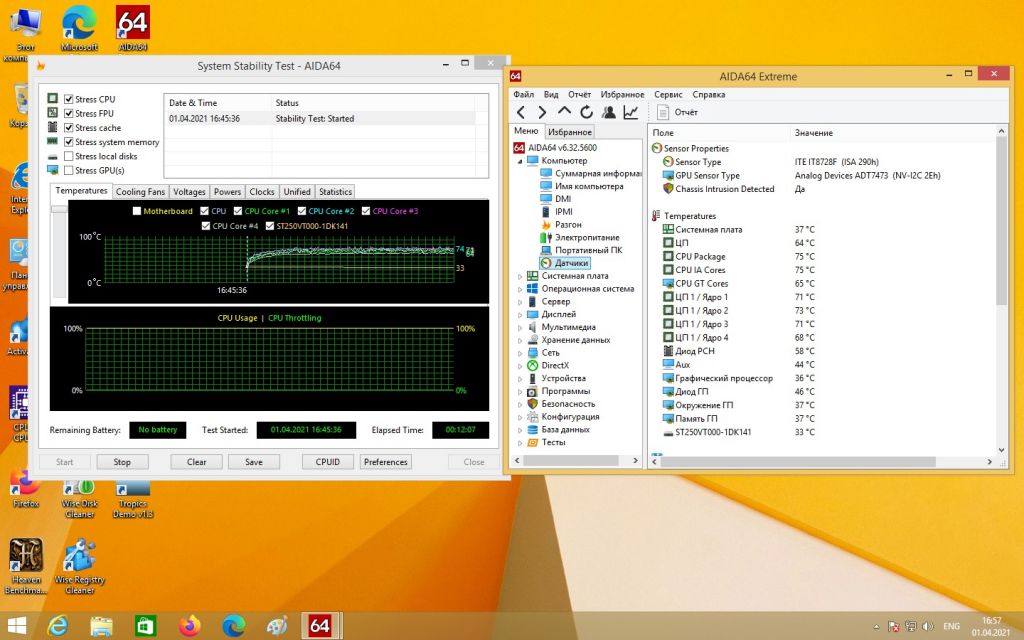Enable Stress local disks checkbox
Screen dimensions: 1024x640
tap(69, 156)
